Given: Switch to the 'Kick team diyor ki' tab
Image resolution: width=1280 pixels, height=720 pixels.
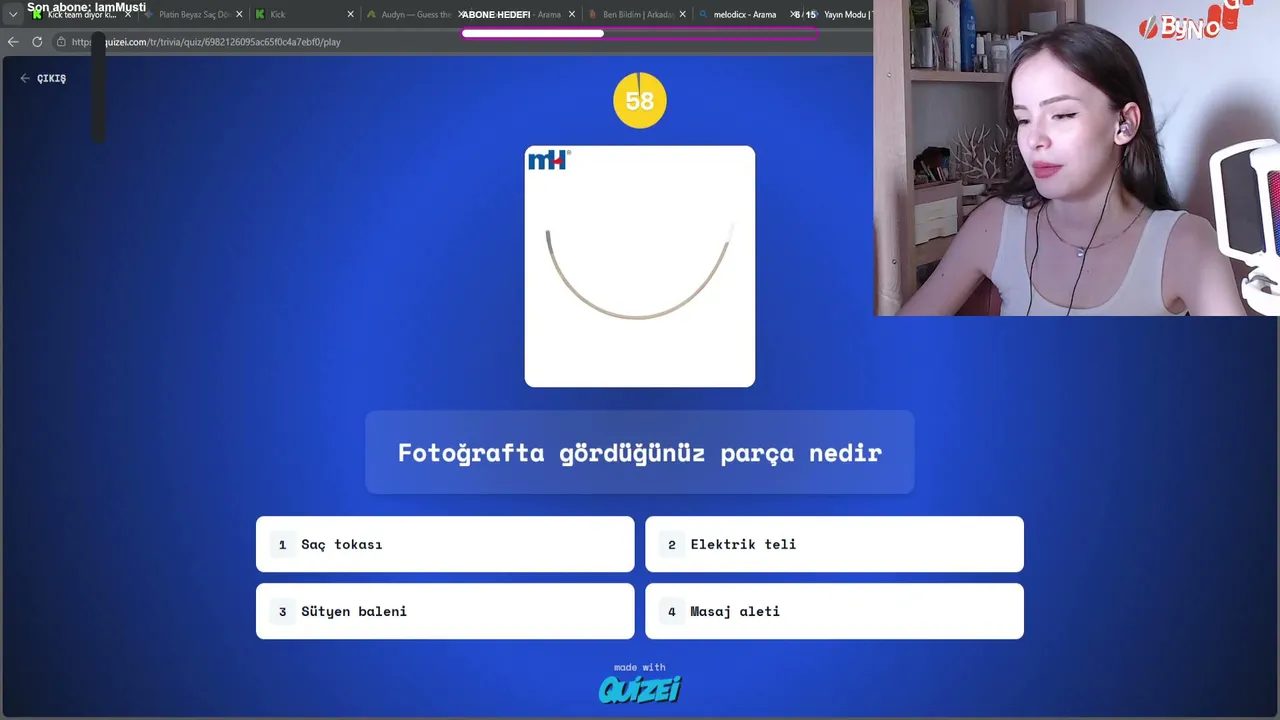Looking at the screenshot, I should pos(82,15).
